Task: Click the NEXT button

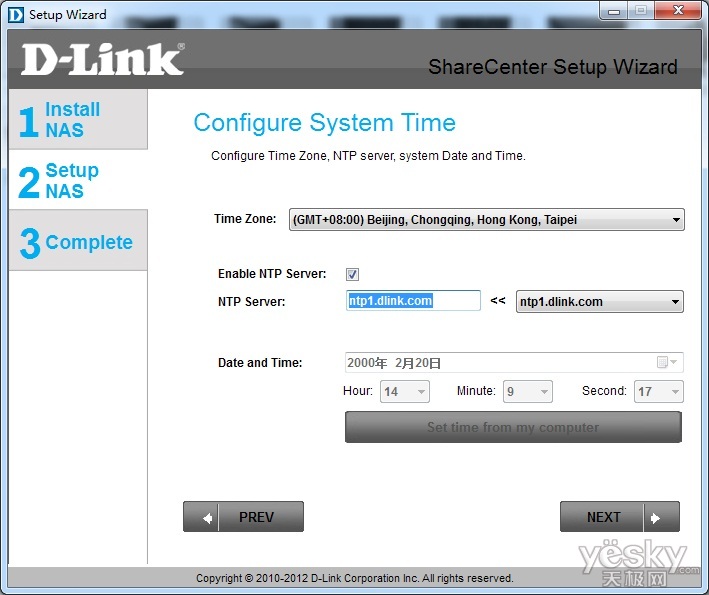Action: (x=620, y=516)
